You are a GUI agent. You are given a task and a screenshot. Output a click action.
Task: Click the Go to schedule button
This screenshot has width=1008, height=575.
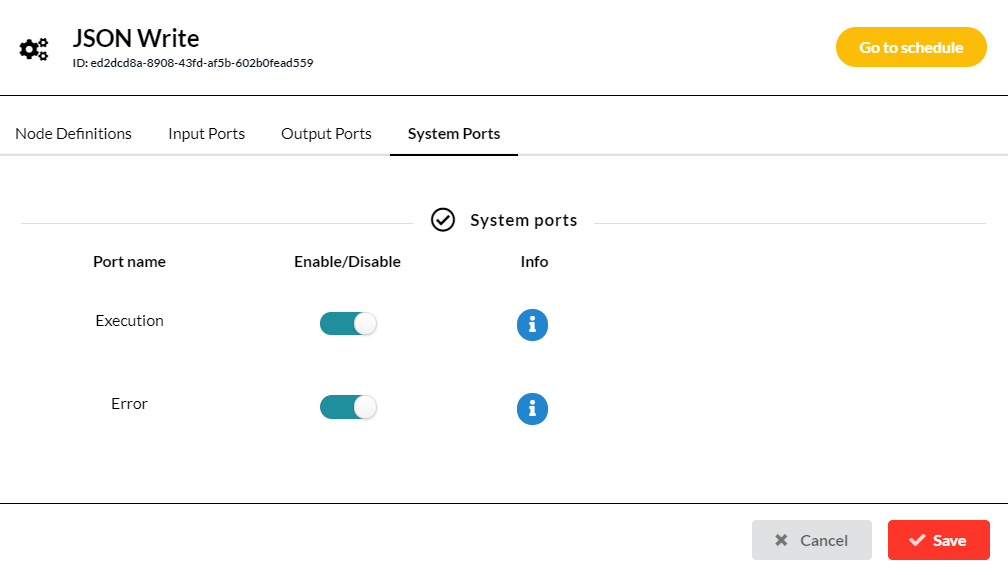click(911, 47)
